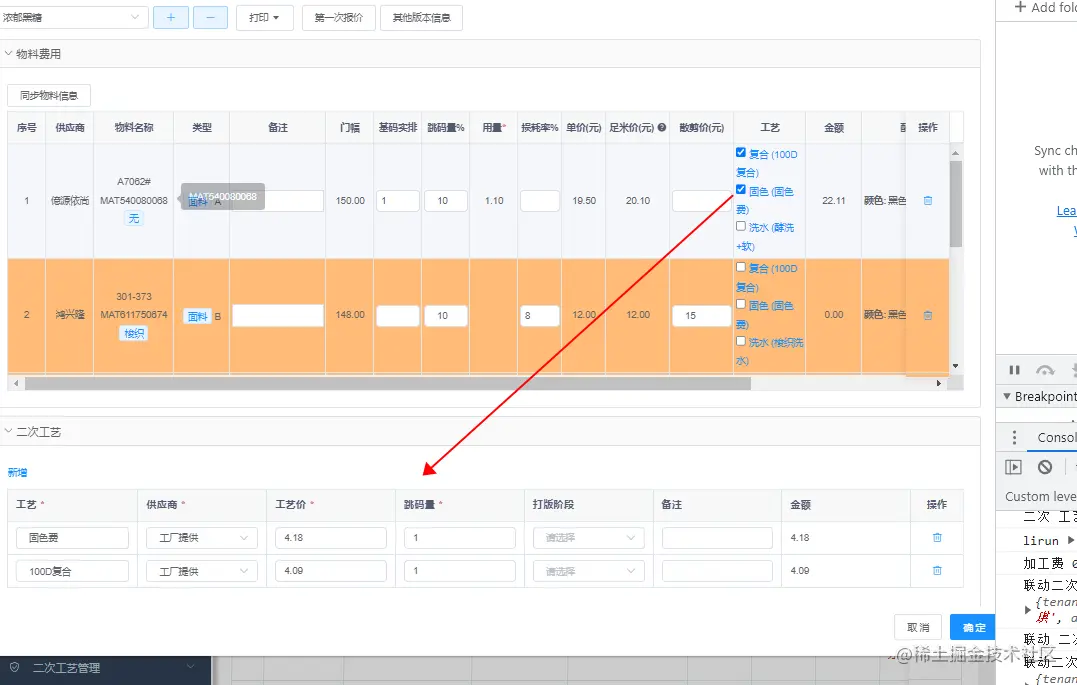This screenshot has height=685, width=1077.
Task: Uncheck 复合 (100D复合) in row 1
Action: [740, 153]
